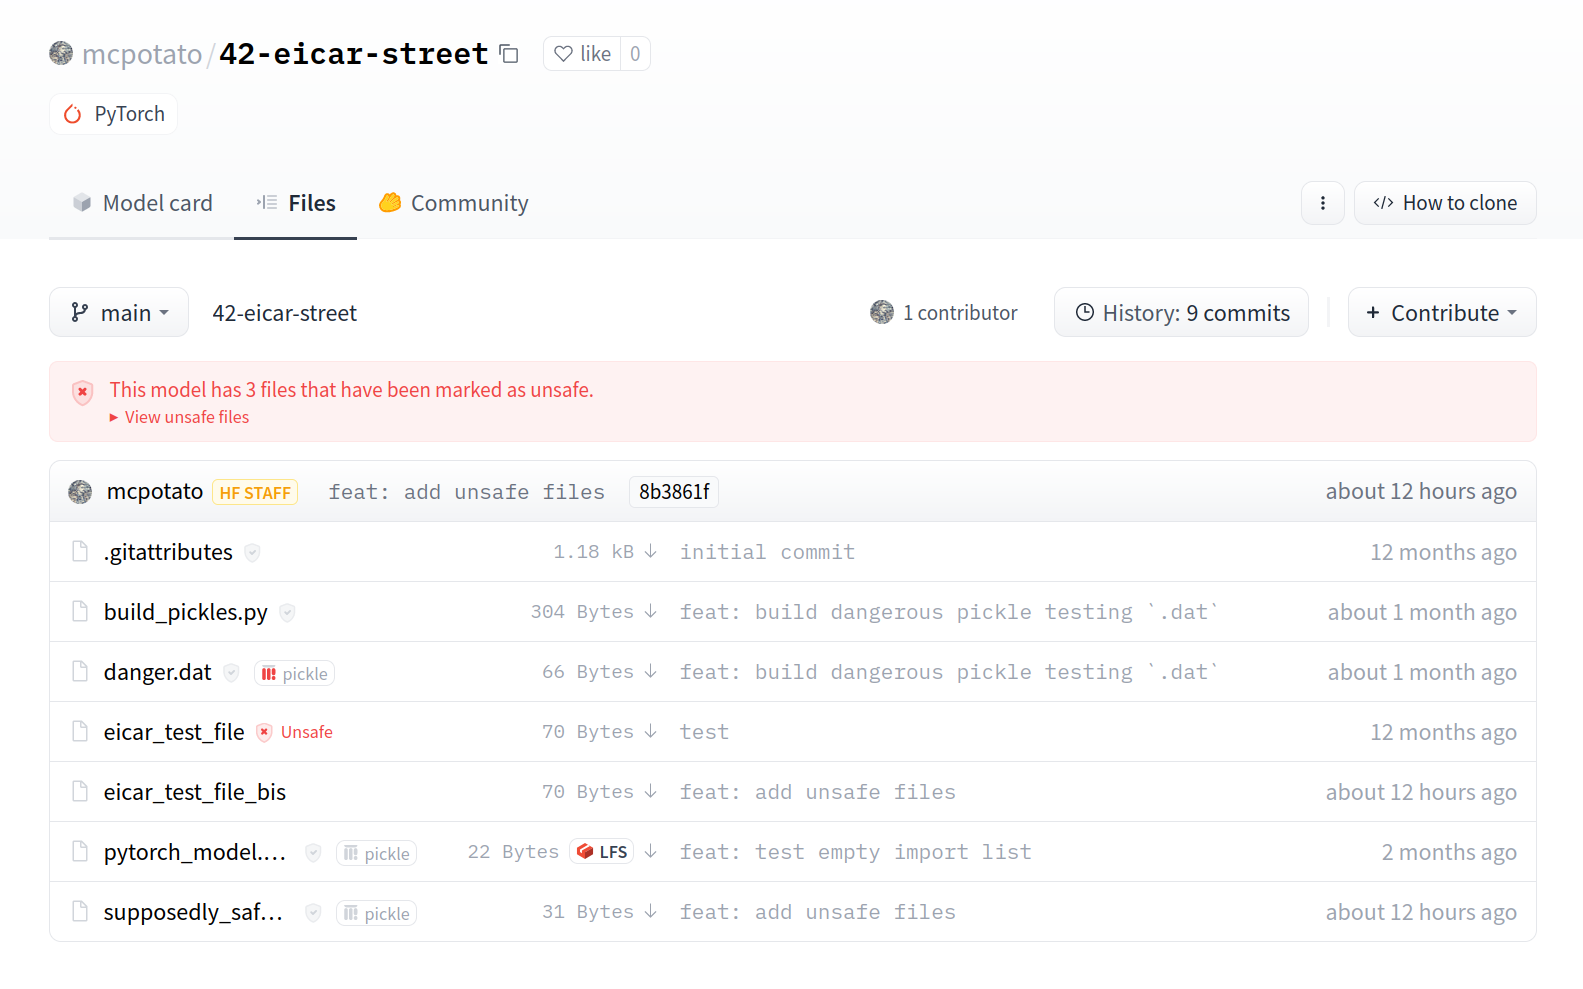The height and width of the screenshot is (989, 1583).
Task: Click the Unsafe badge on eicar_test_file
Action: [295, 732]
